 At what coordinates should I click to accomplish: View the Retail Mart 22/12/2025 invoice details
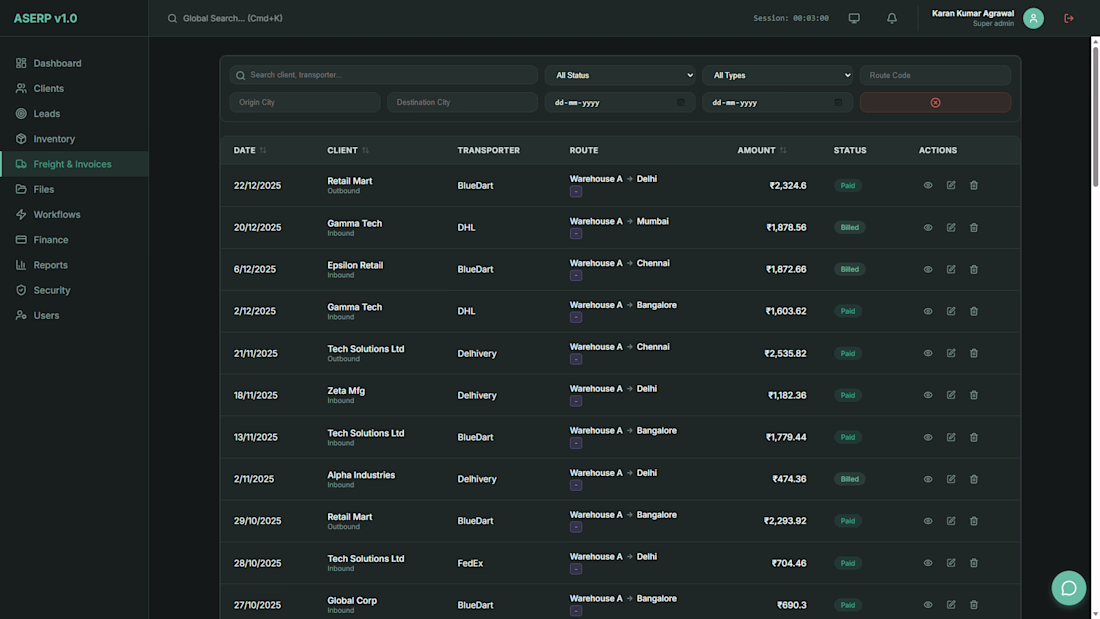(x=927, y=185)
